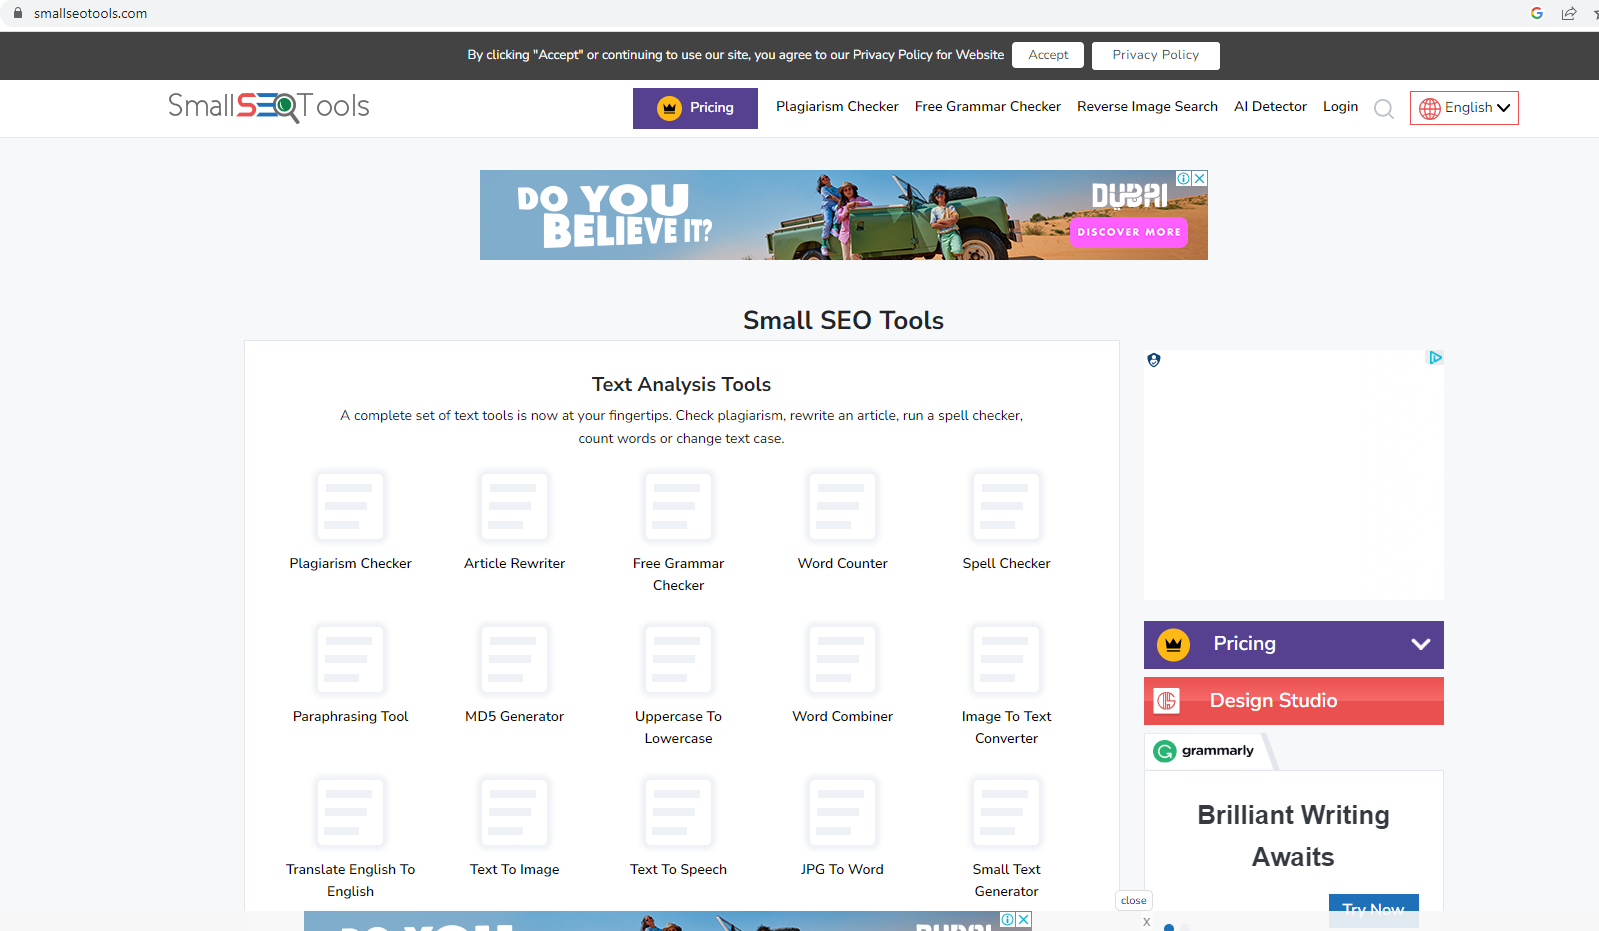Click the Text To Image text link
Screen dimensions: 1599x931
(514, 869)
